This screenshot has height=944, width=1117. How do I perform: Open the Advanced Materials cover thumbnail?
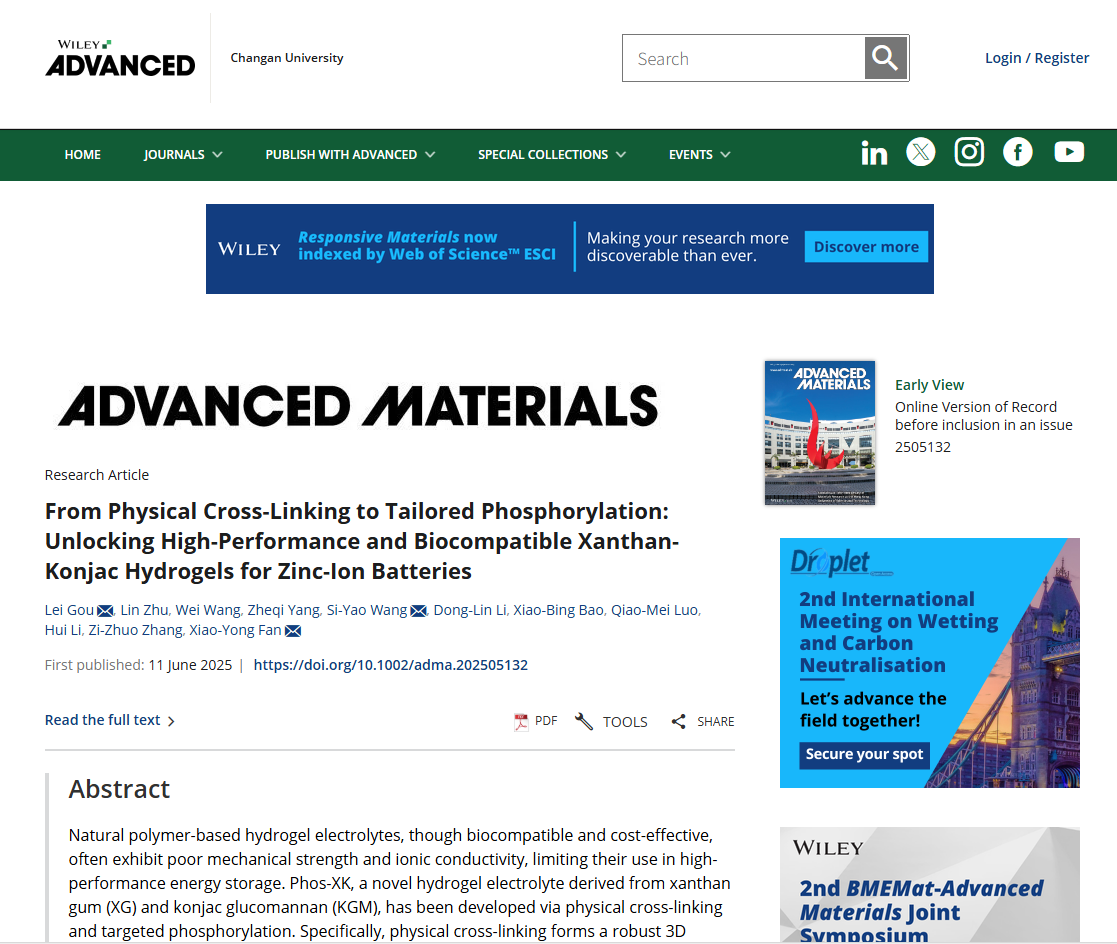819,432
